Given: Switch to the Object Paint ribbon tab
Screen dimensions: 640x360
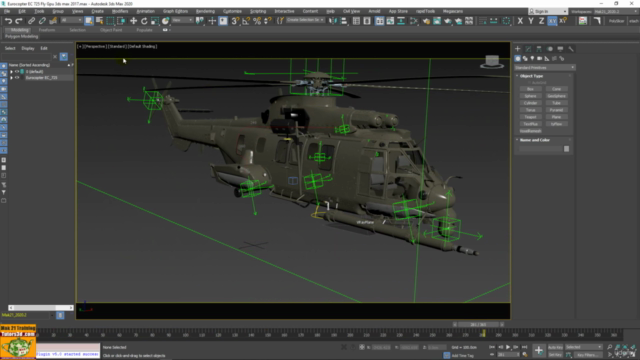Looking at the screenshot, I should tap(111, 30).
